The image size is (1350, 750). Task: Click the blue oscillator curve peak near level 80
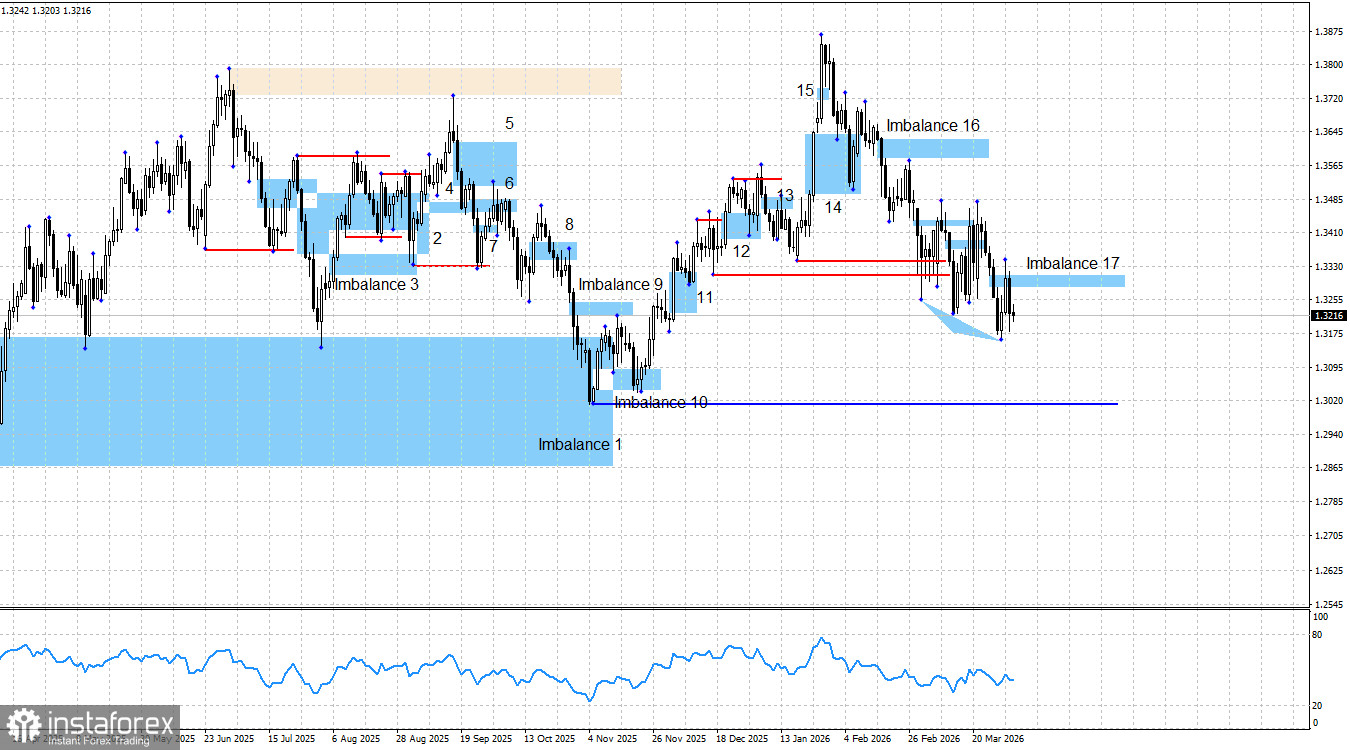pos(822,636)
